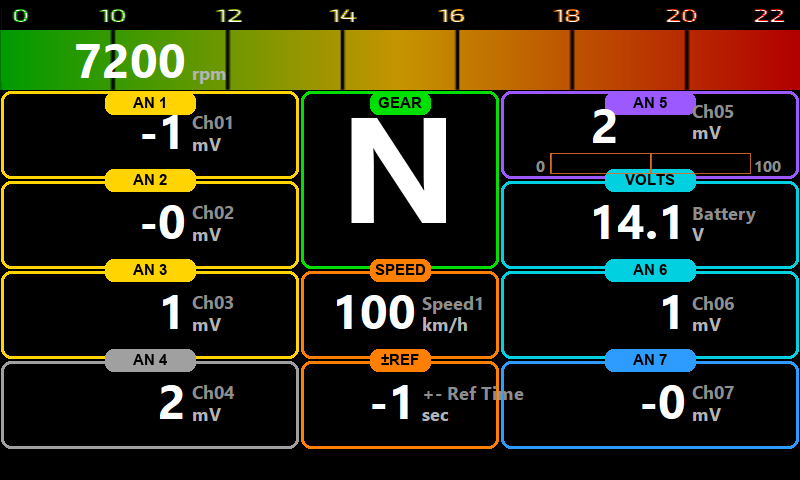Select the orange SPEED label badge
Image resolution: width=800 pixels, height=480 pixels.
coord(400,270)
